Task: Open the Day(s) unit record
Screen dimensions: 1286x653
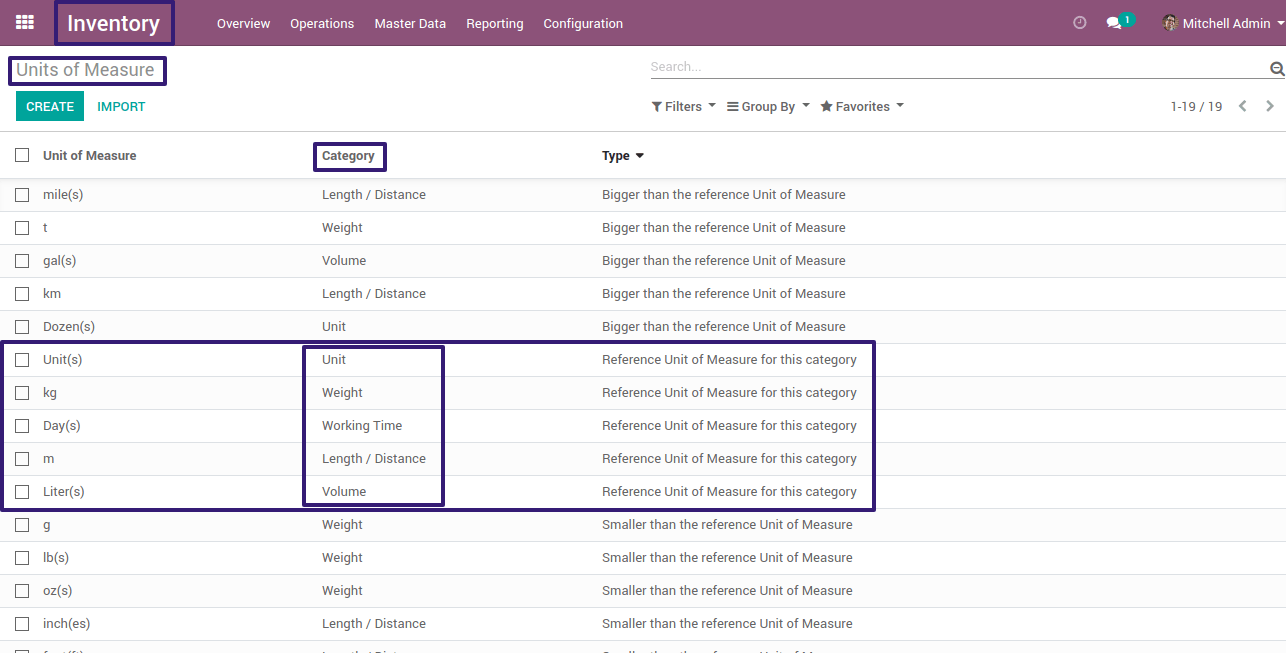Action: point(62,426)
